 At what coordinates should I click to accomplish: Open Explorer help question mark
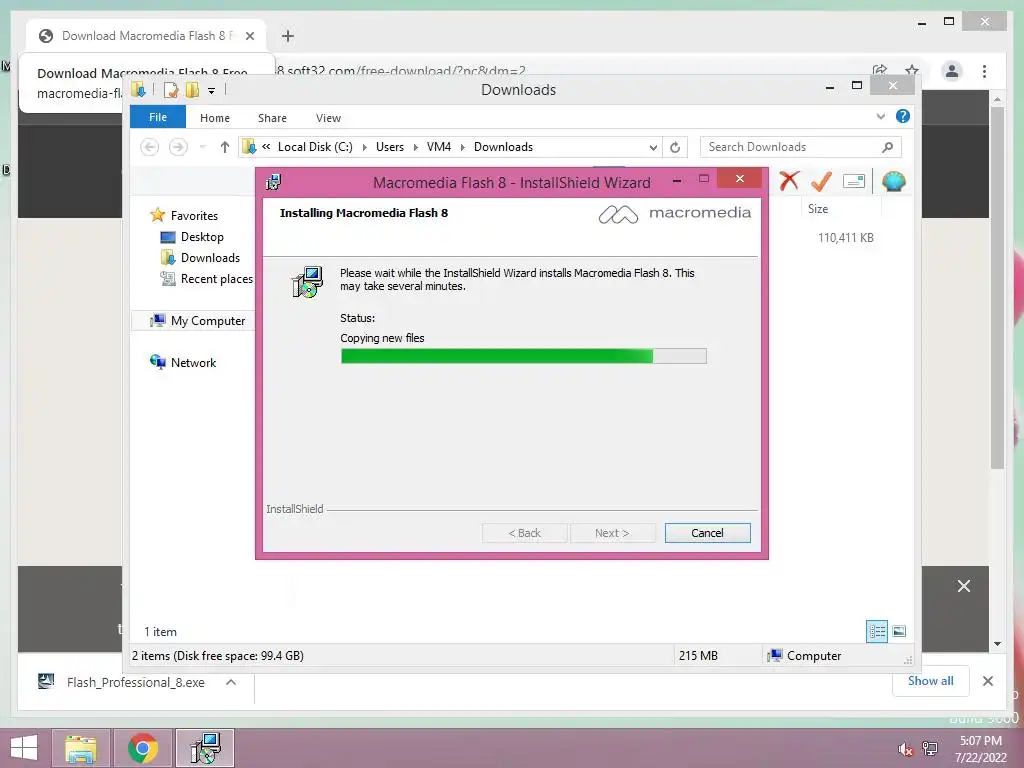click(x=903, y=116)
